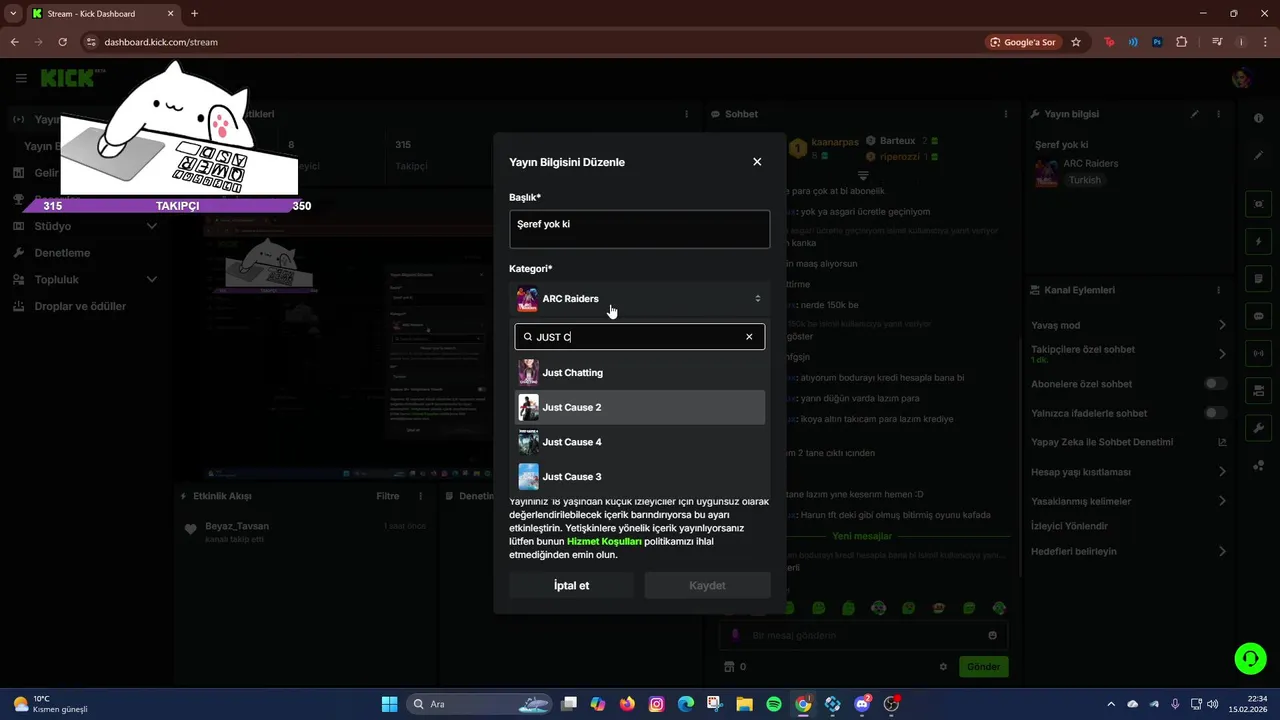This screenshot has width=1280, height=720.
Task: Open Droplar ve ödüller page
Action: 80,306
